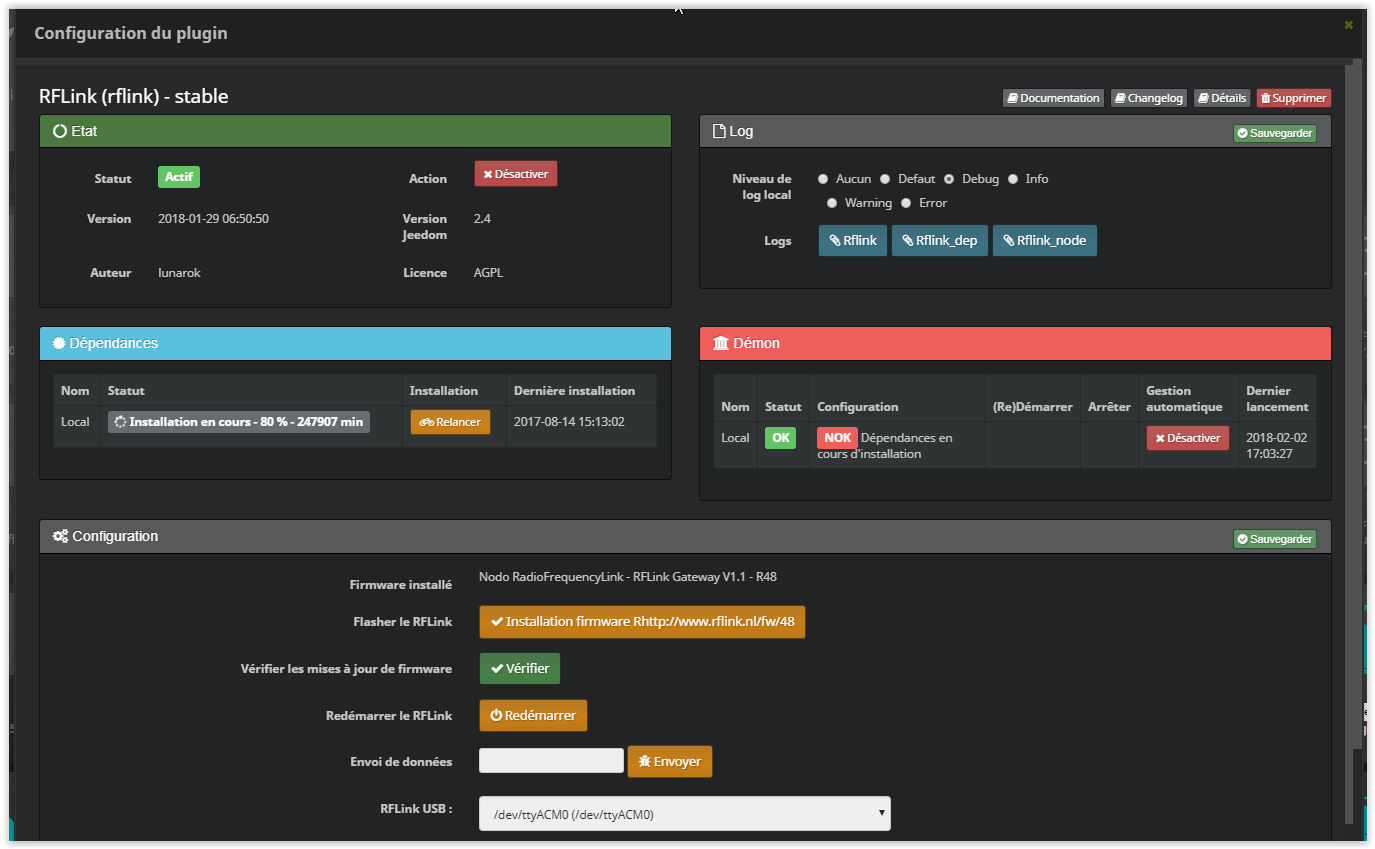Select the Info log level
The image size is (1375, 849).
(1013, 179)
